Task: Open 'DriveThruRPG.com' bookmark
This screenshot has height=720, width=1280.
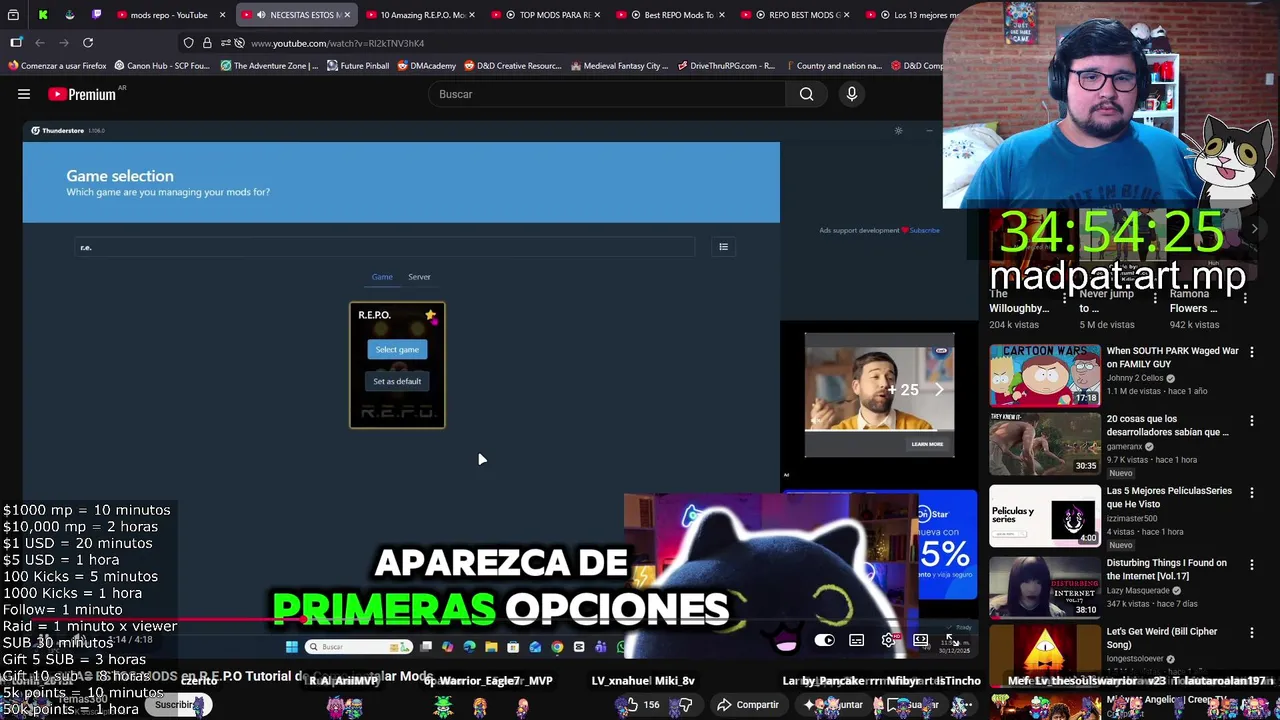Action: (x=726, y=66)
